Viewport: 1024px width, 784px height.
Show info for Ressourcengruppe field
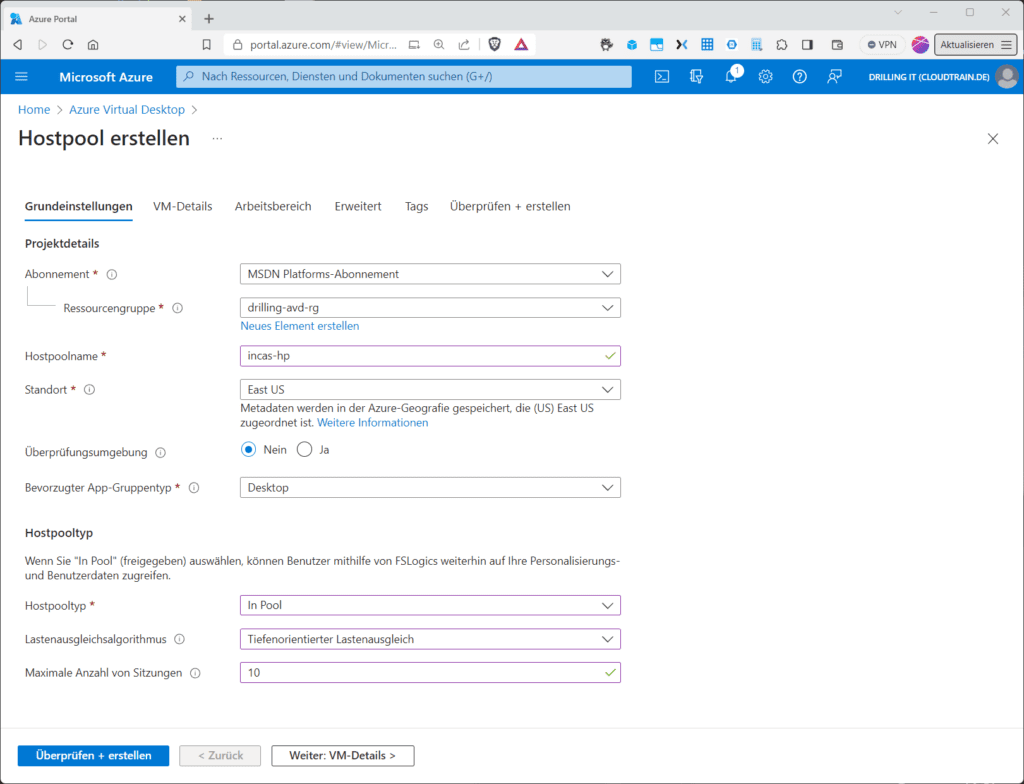tap(178, 308)
